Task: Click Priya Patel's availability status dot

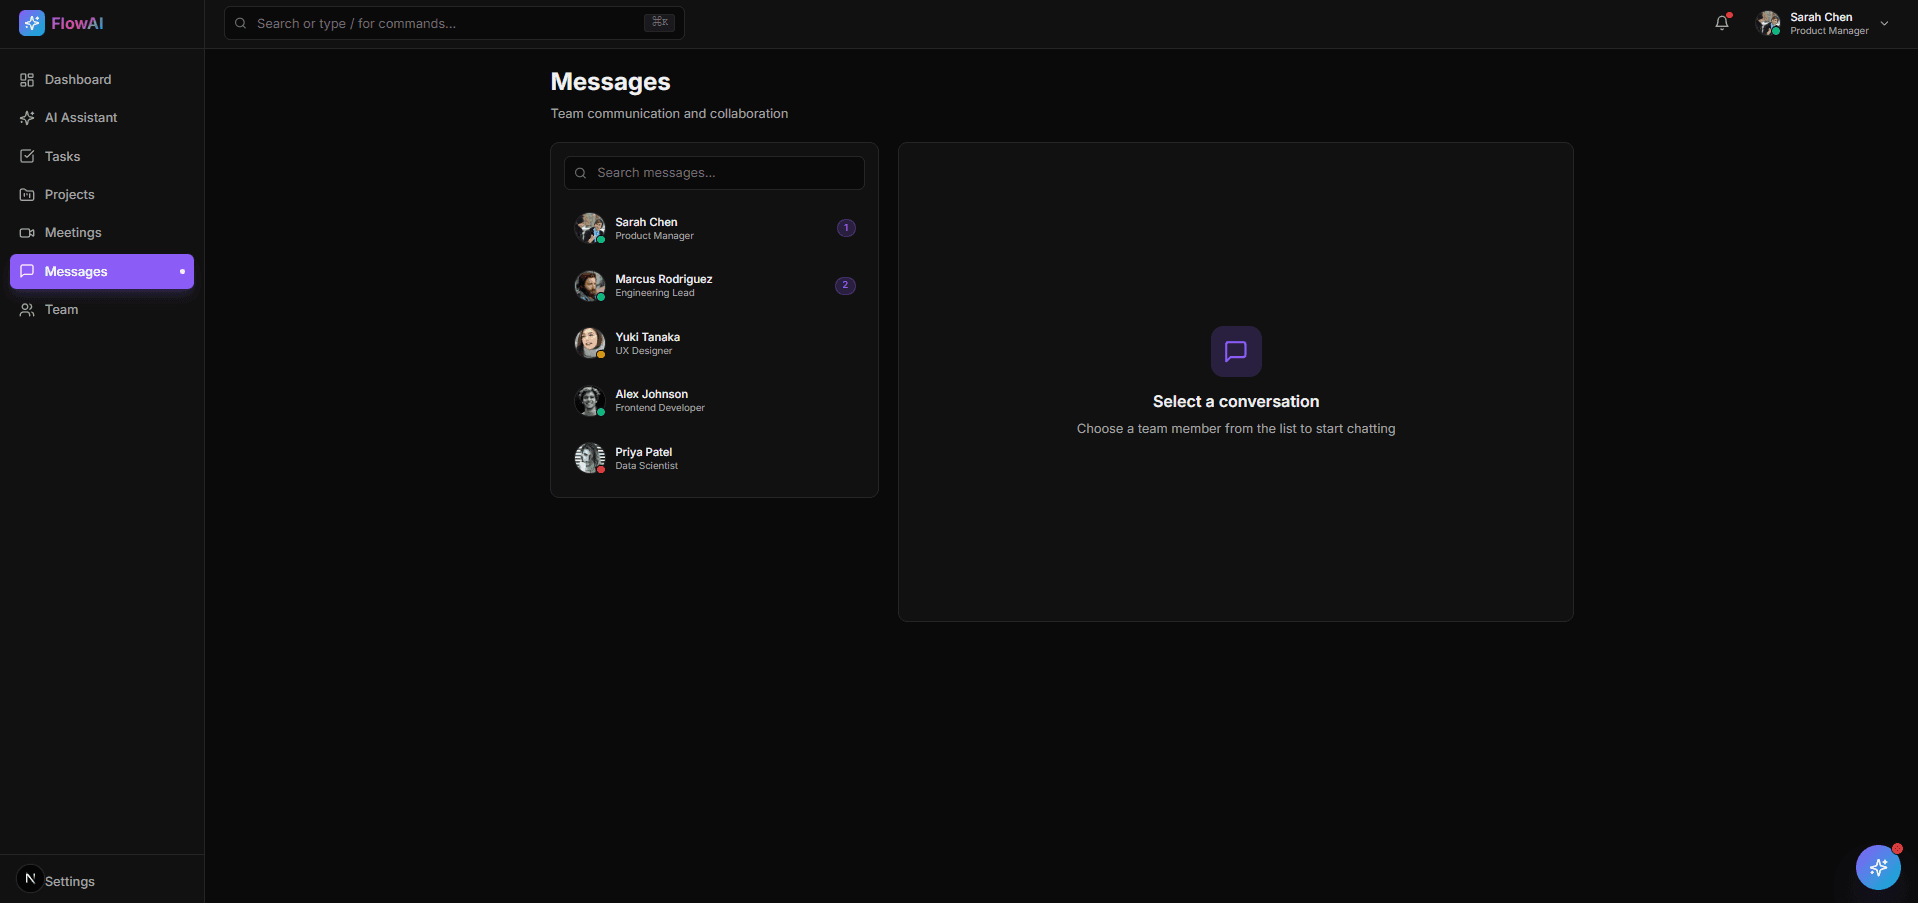Action: 601,470
